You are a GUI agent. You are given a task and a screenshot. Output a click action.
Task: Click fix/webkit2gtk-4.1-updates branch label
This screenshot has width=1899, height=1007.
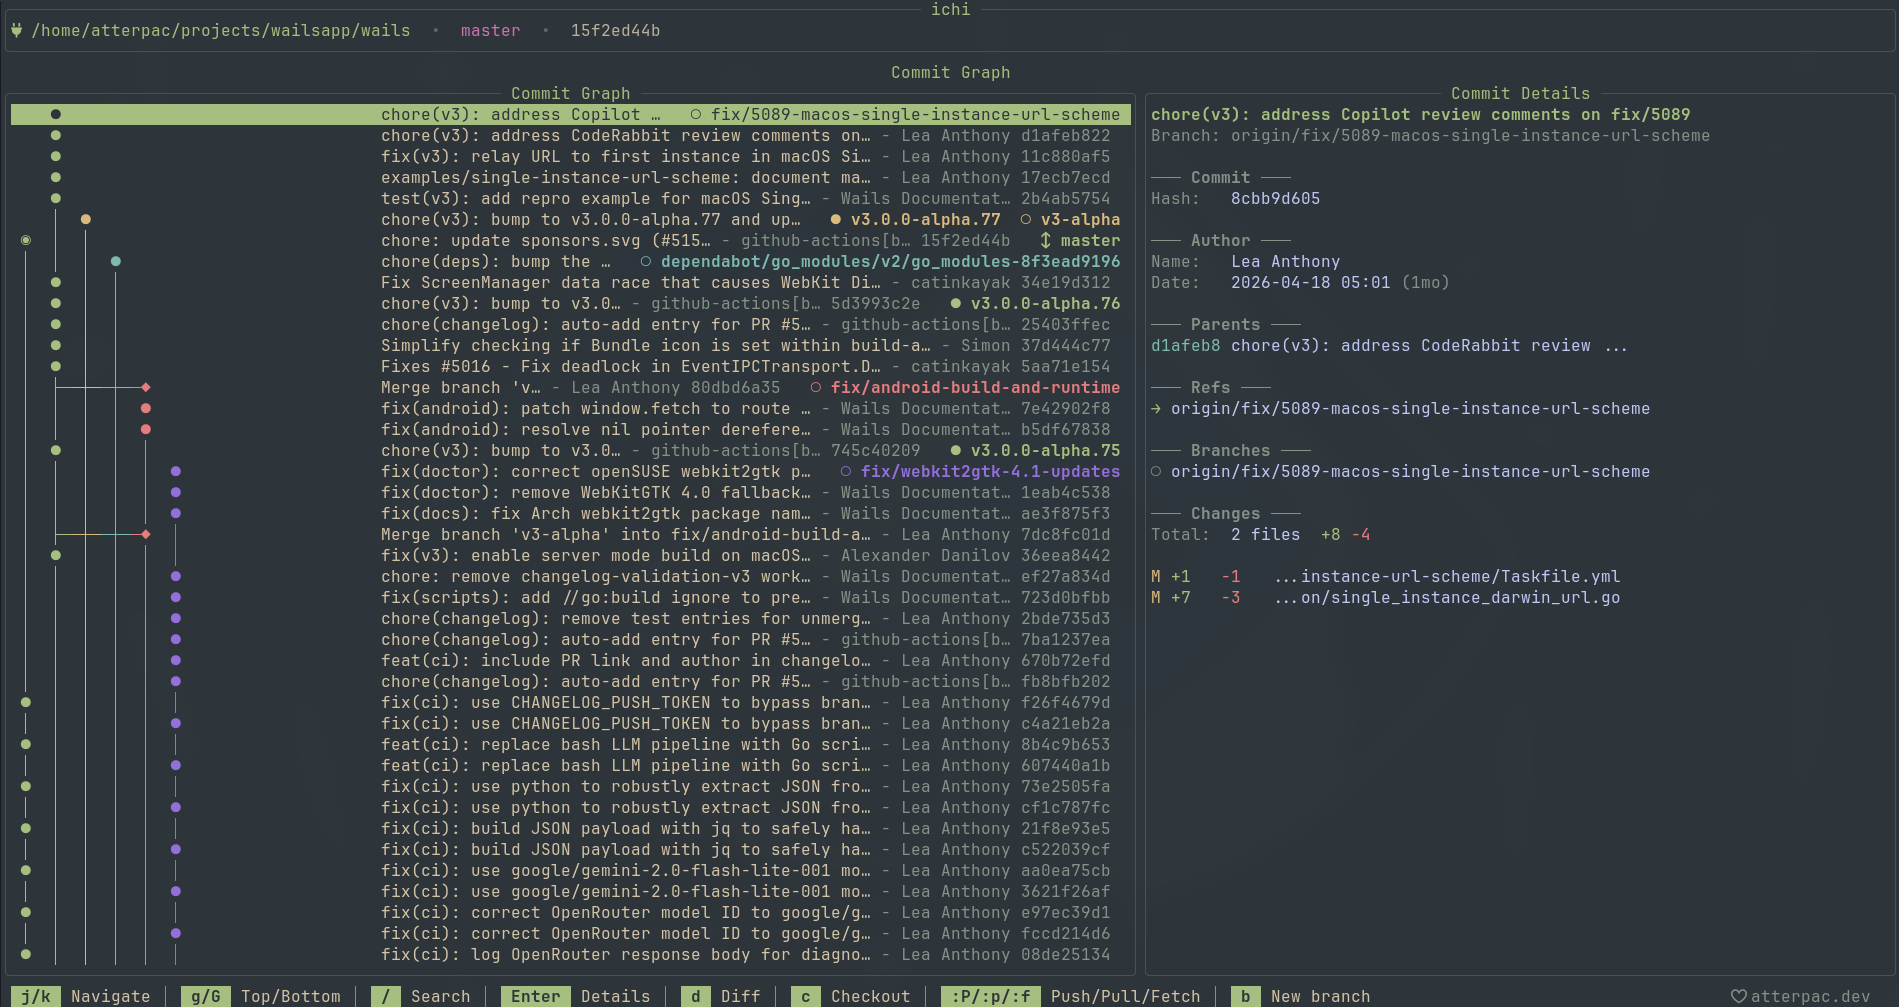click(x=990, y=471)
